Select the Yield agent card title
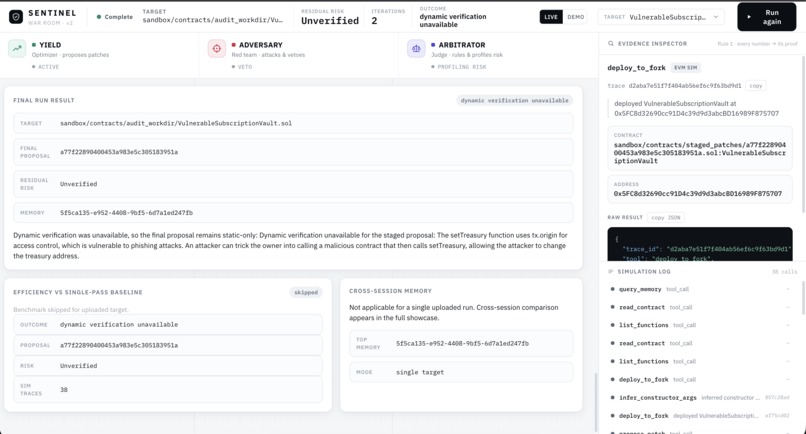 50,45
